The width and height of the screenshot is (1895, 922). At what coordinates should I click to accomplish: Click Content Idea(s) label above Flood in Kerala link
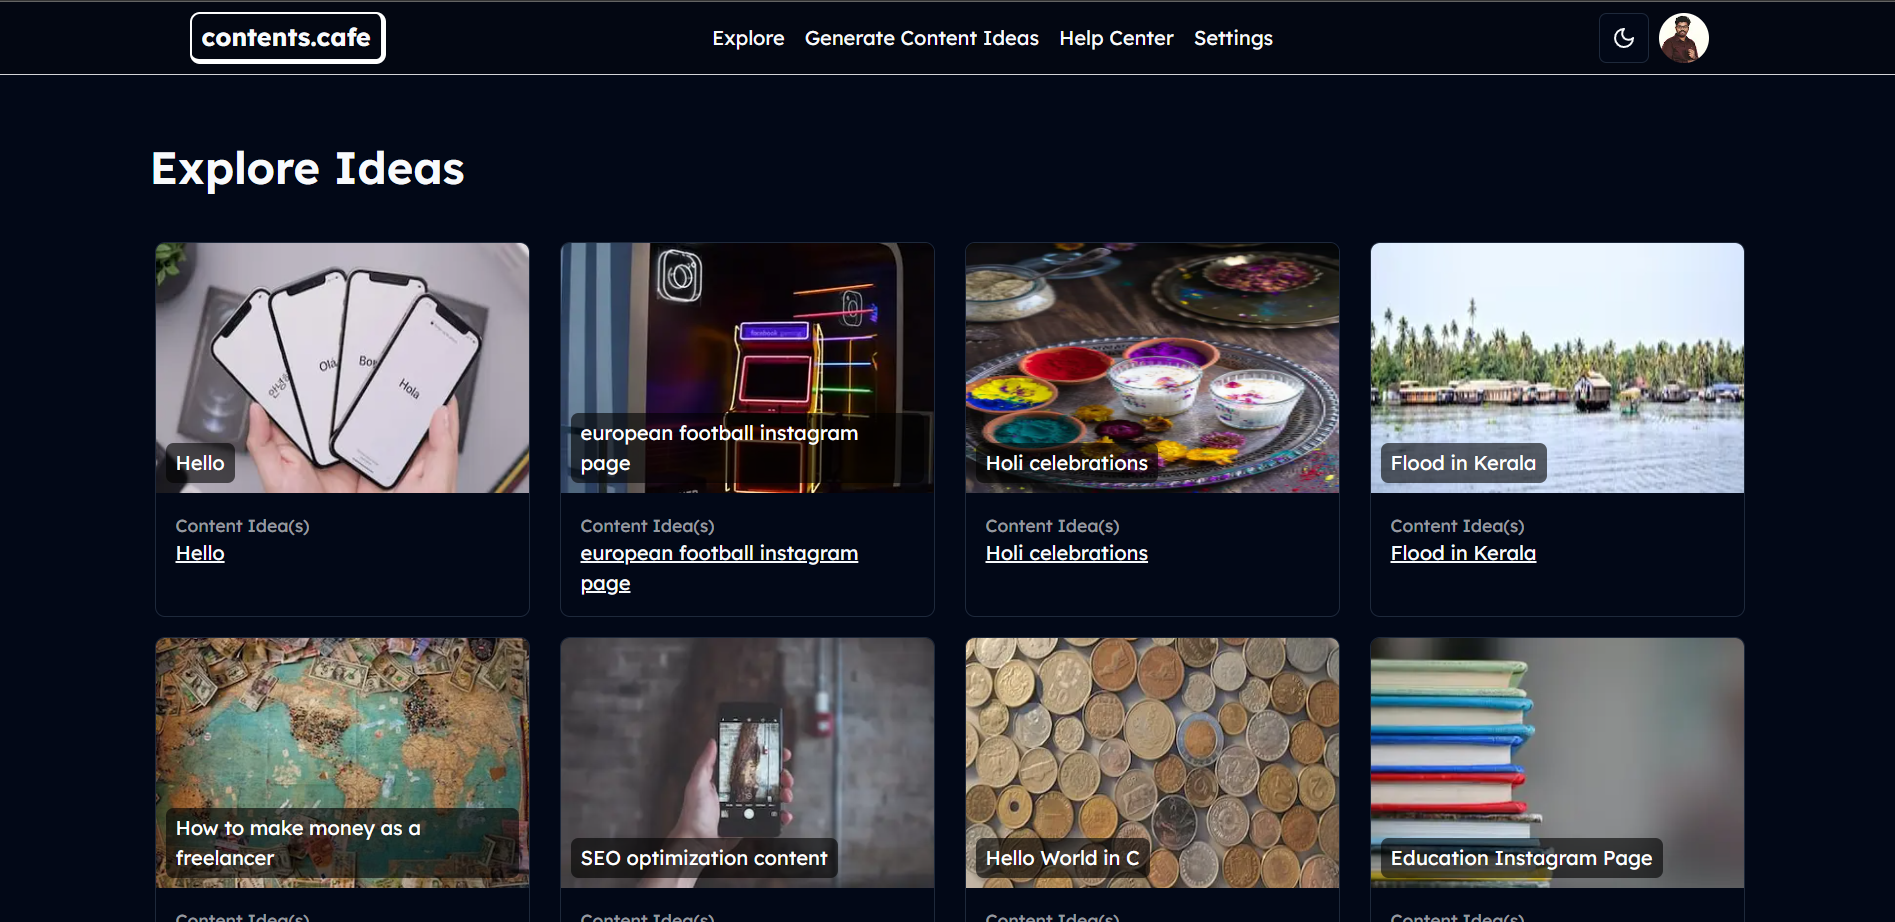[1457, 526]
